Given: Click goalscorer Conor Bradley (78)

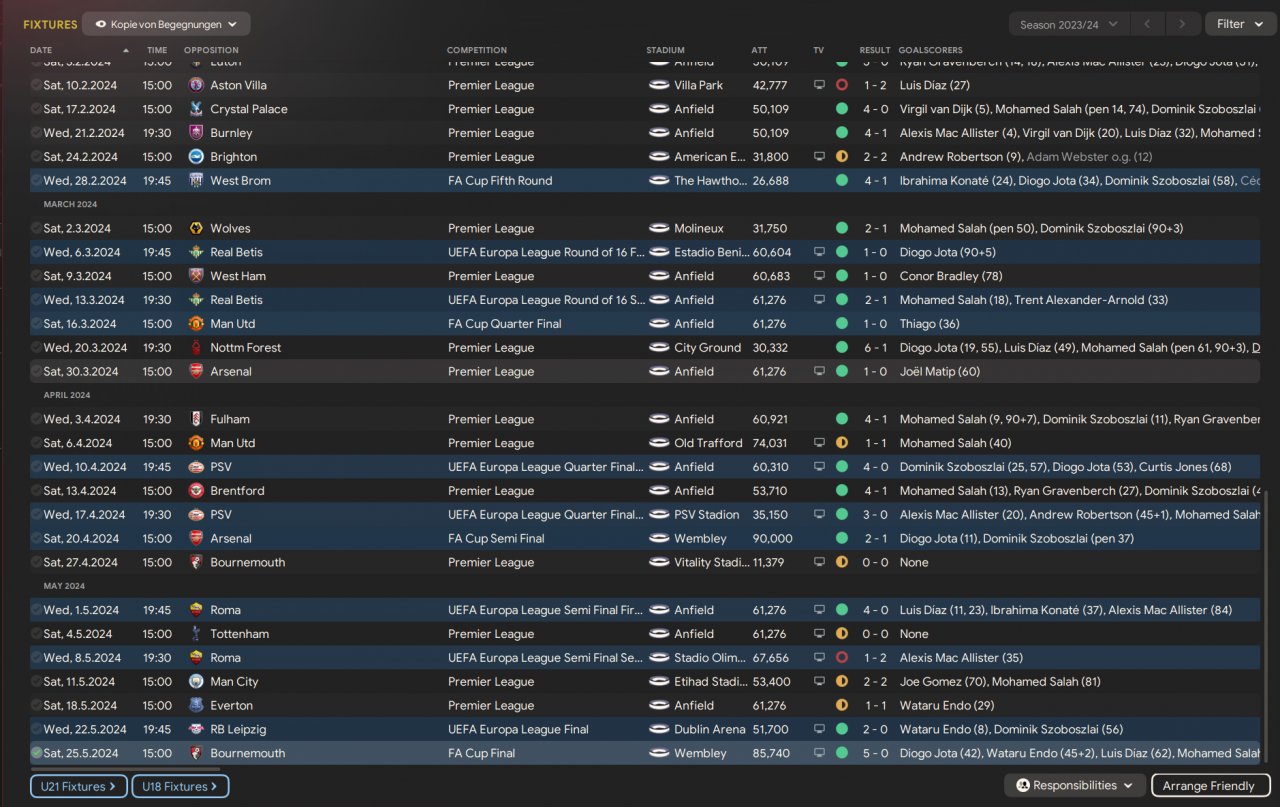Looking at the screenshot, I should pos(951,276).
